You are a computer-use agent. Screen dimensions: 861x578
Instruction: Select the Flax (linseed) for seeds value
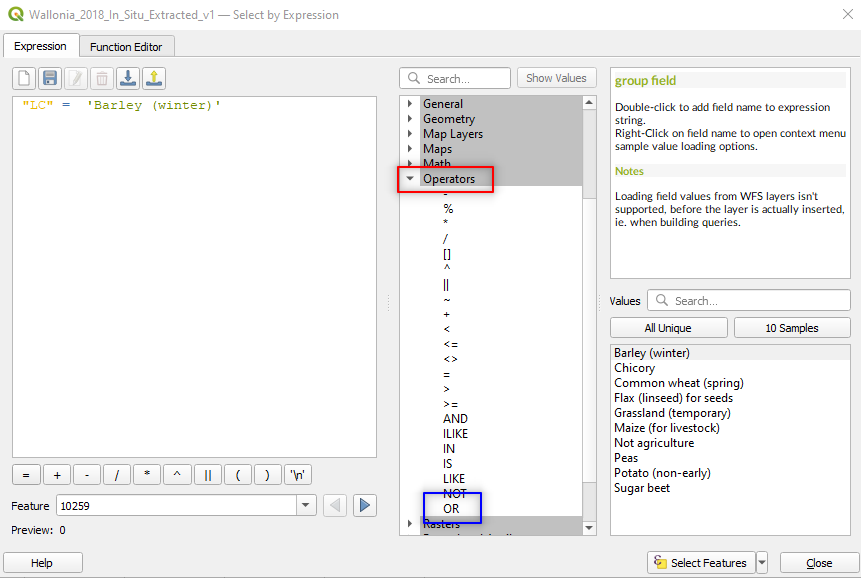pyautogui.click(x=673, y=398)
